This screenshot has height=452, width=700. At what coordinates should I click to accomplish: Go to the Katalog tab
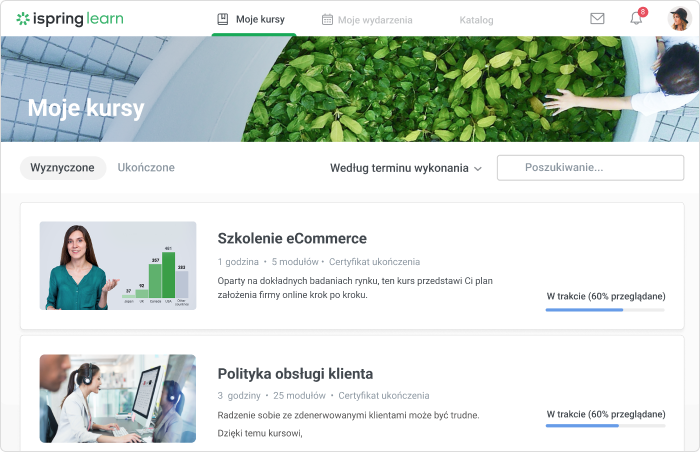(476, 19)
